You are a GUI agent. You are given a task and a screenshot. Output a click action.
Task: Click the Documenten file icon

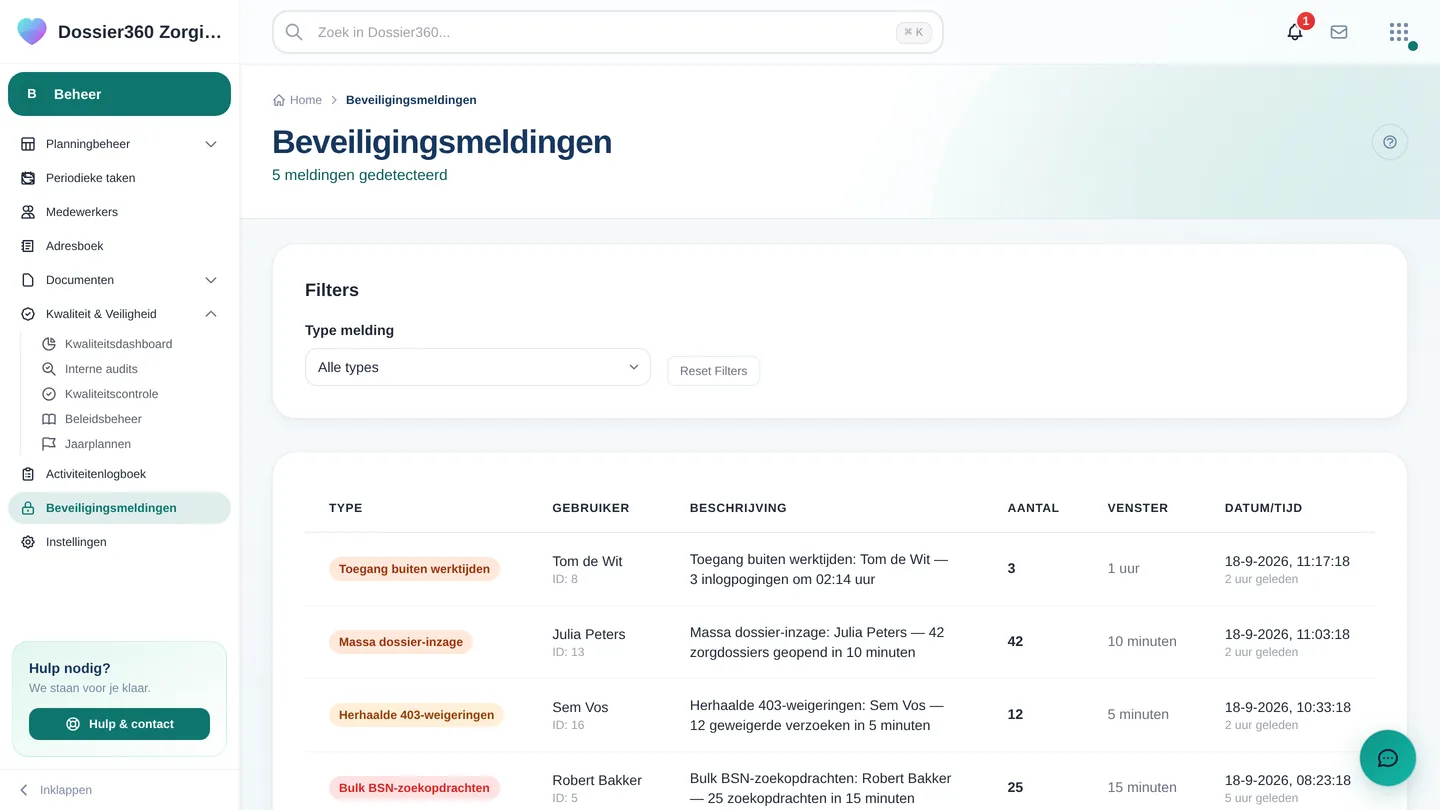[28, 280]
